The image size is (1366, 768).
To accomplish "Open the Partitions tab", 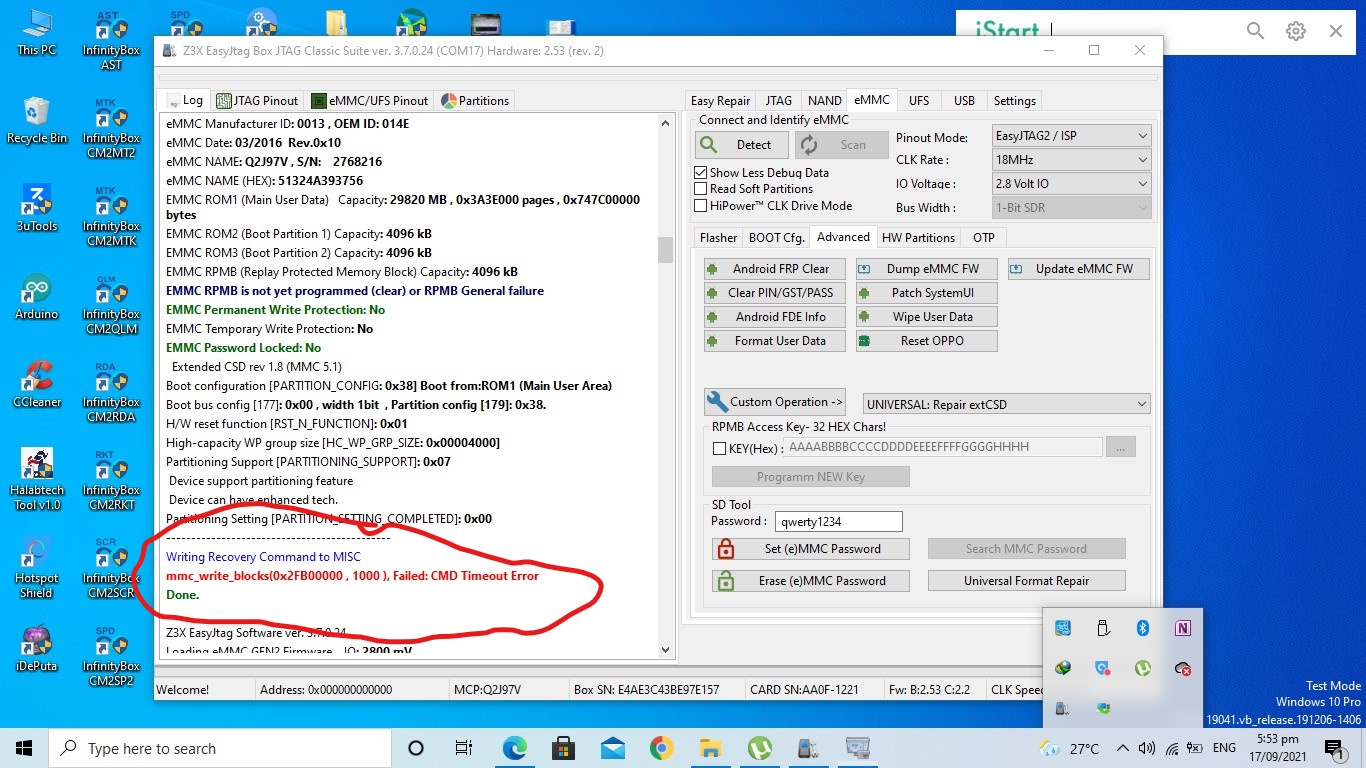I will click(476, 101).
